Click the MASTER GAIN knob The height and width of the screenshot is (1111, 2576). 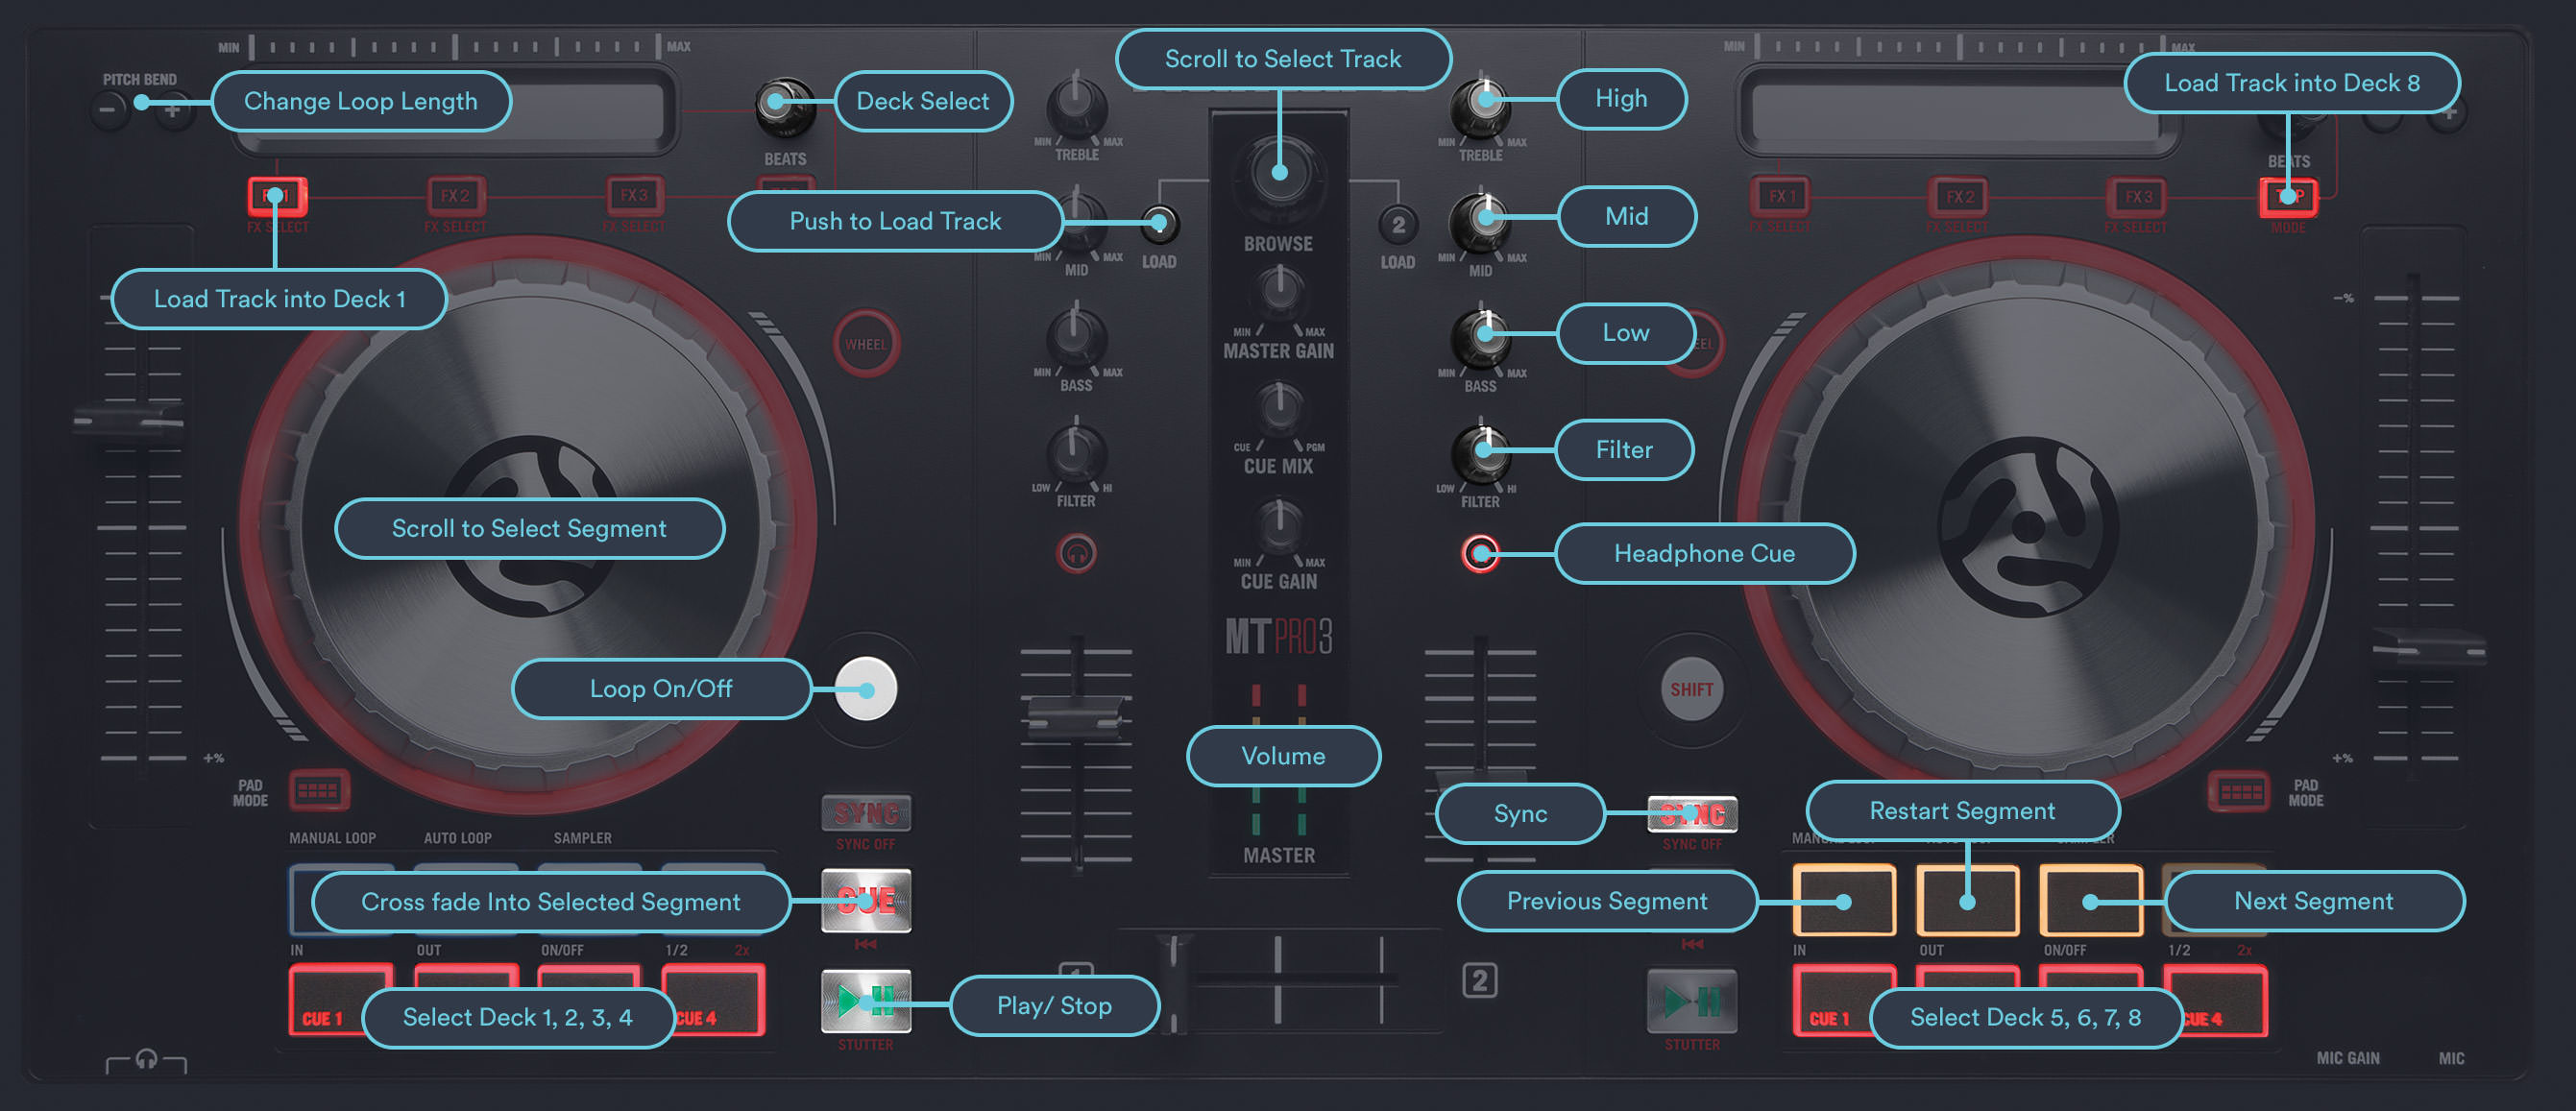(1279, 291)
